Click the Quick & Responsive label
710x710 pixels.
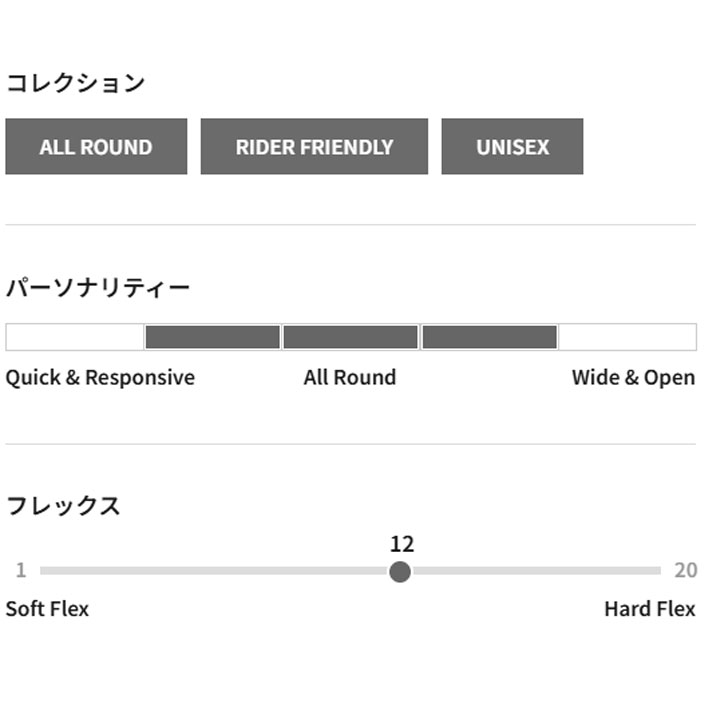pyautogui.click(x=100, y=378)
